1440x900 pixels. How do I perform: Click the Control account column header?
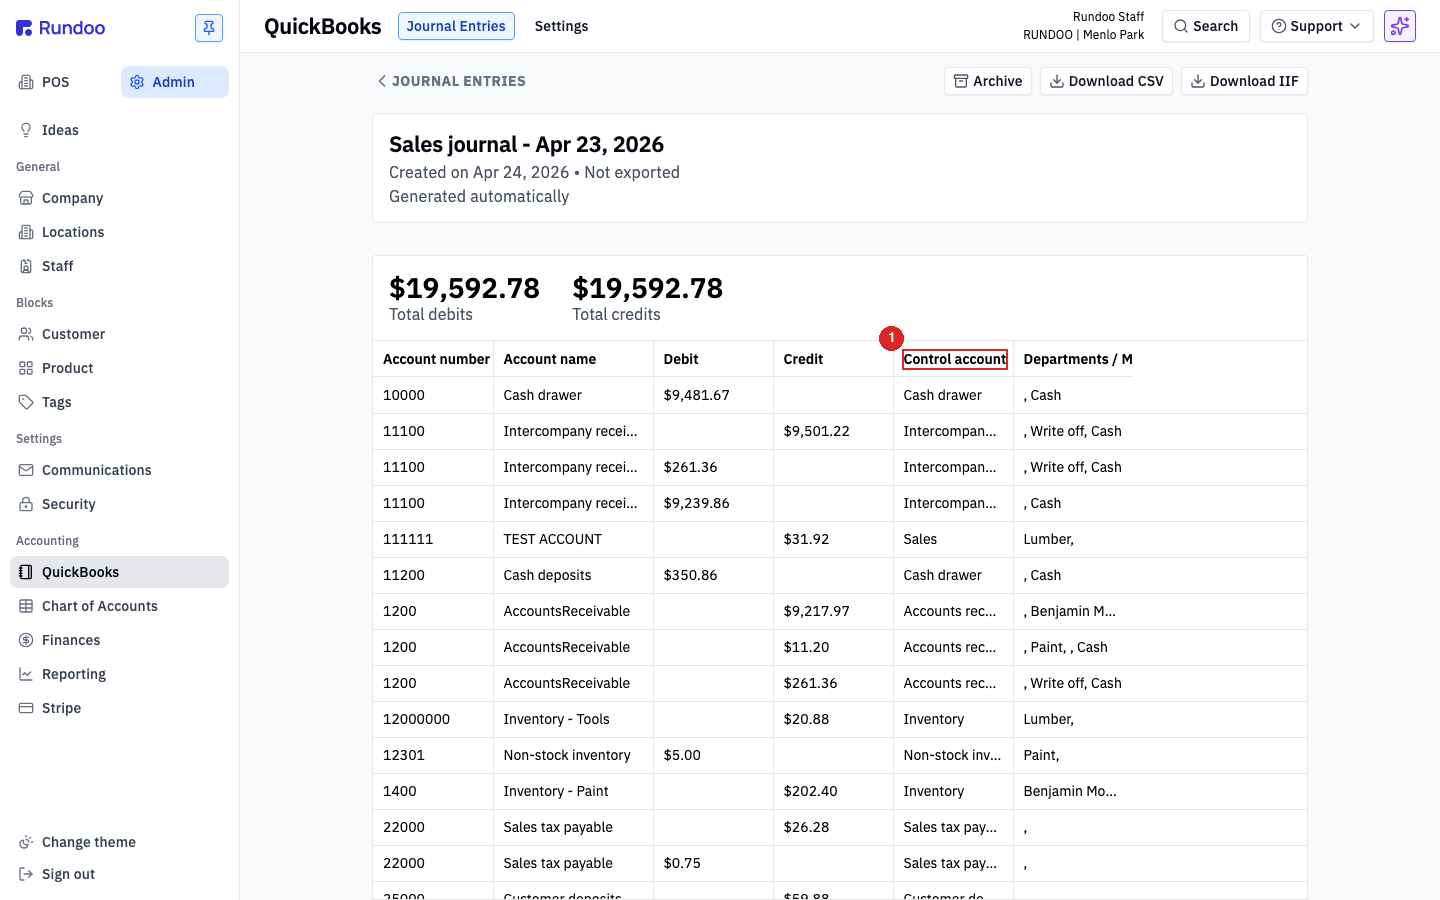coord(955,359)
